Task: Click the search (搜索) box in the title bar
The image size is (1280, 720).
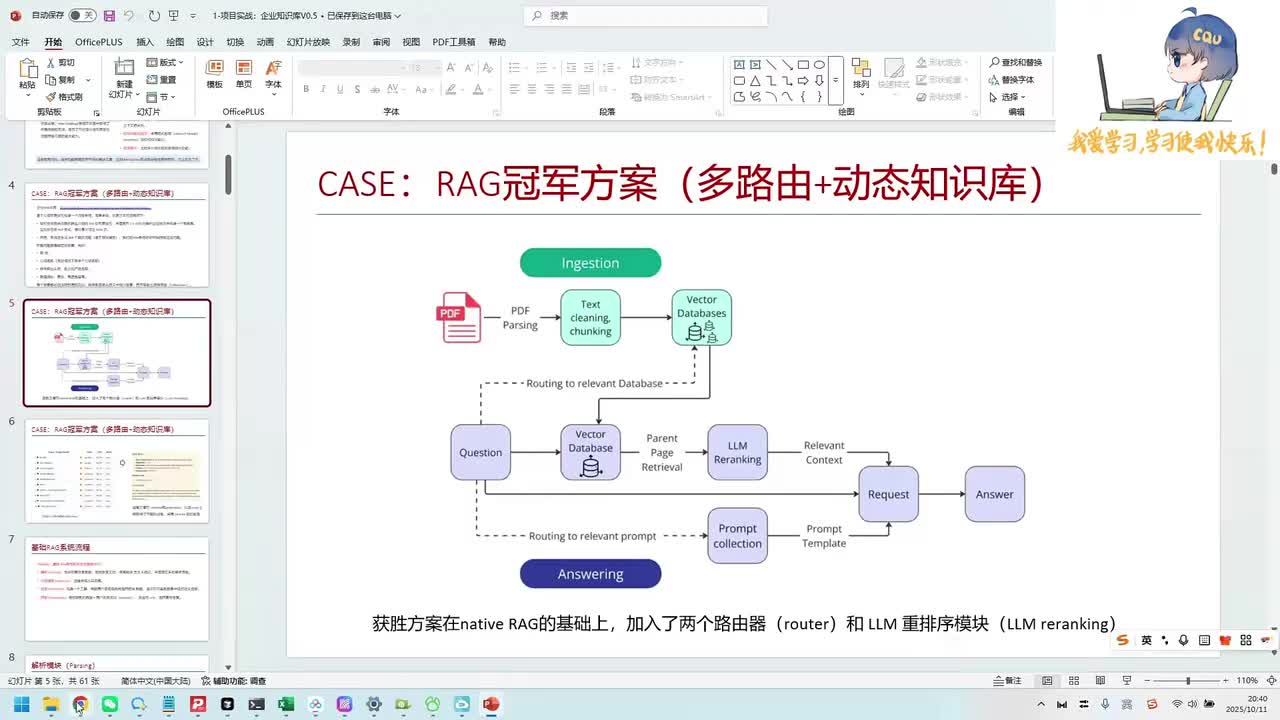Action: tap(646, 16)
